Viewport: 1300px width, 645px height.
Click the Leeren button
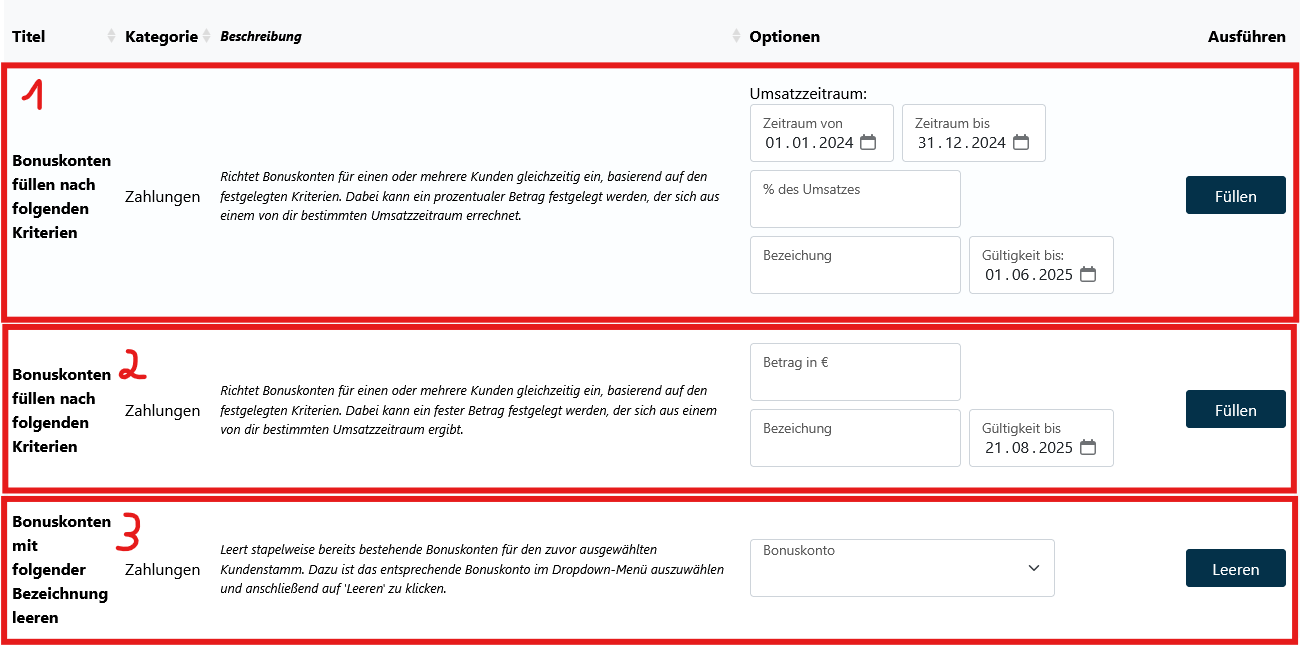(x=1235, y=569)
